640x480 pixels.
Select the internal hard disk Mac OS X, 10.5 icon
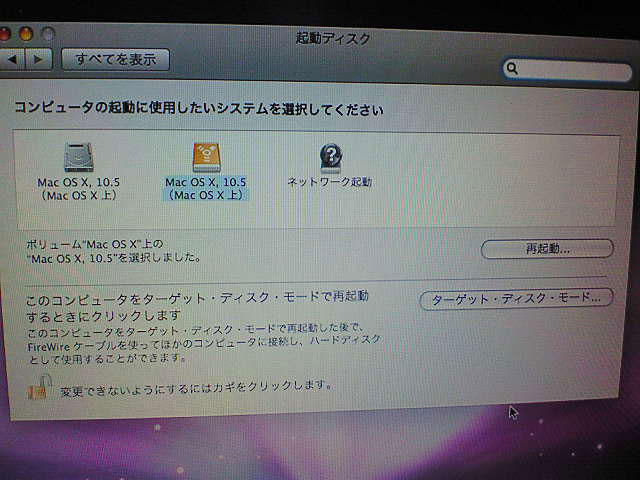79,157
